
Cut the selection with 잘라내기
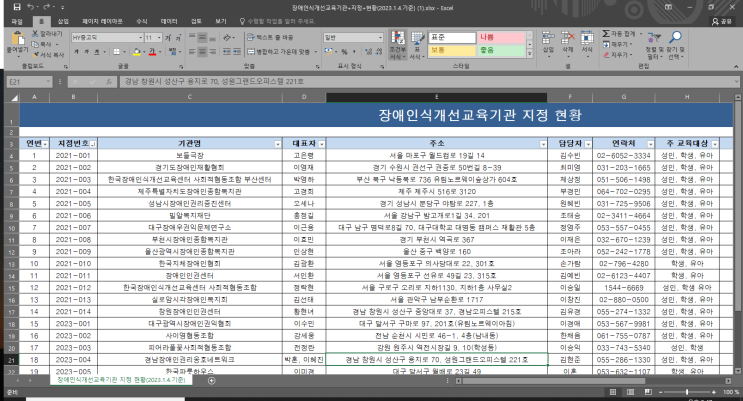pyautogui.click(x=47, y=34)
